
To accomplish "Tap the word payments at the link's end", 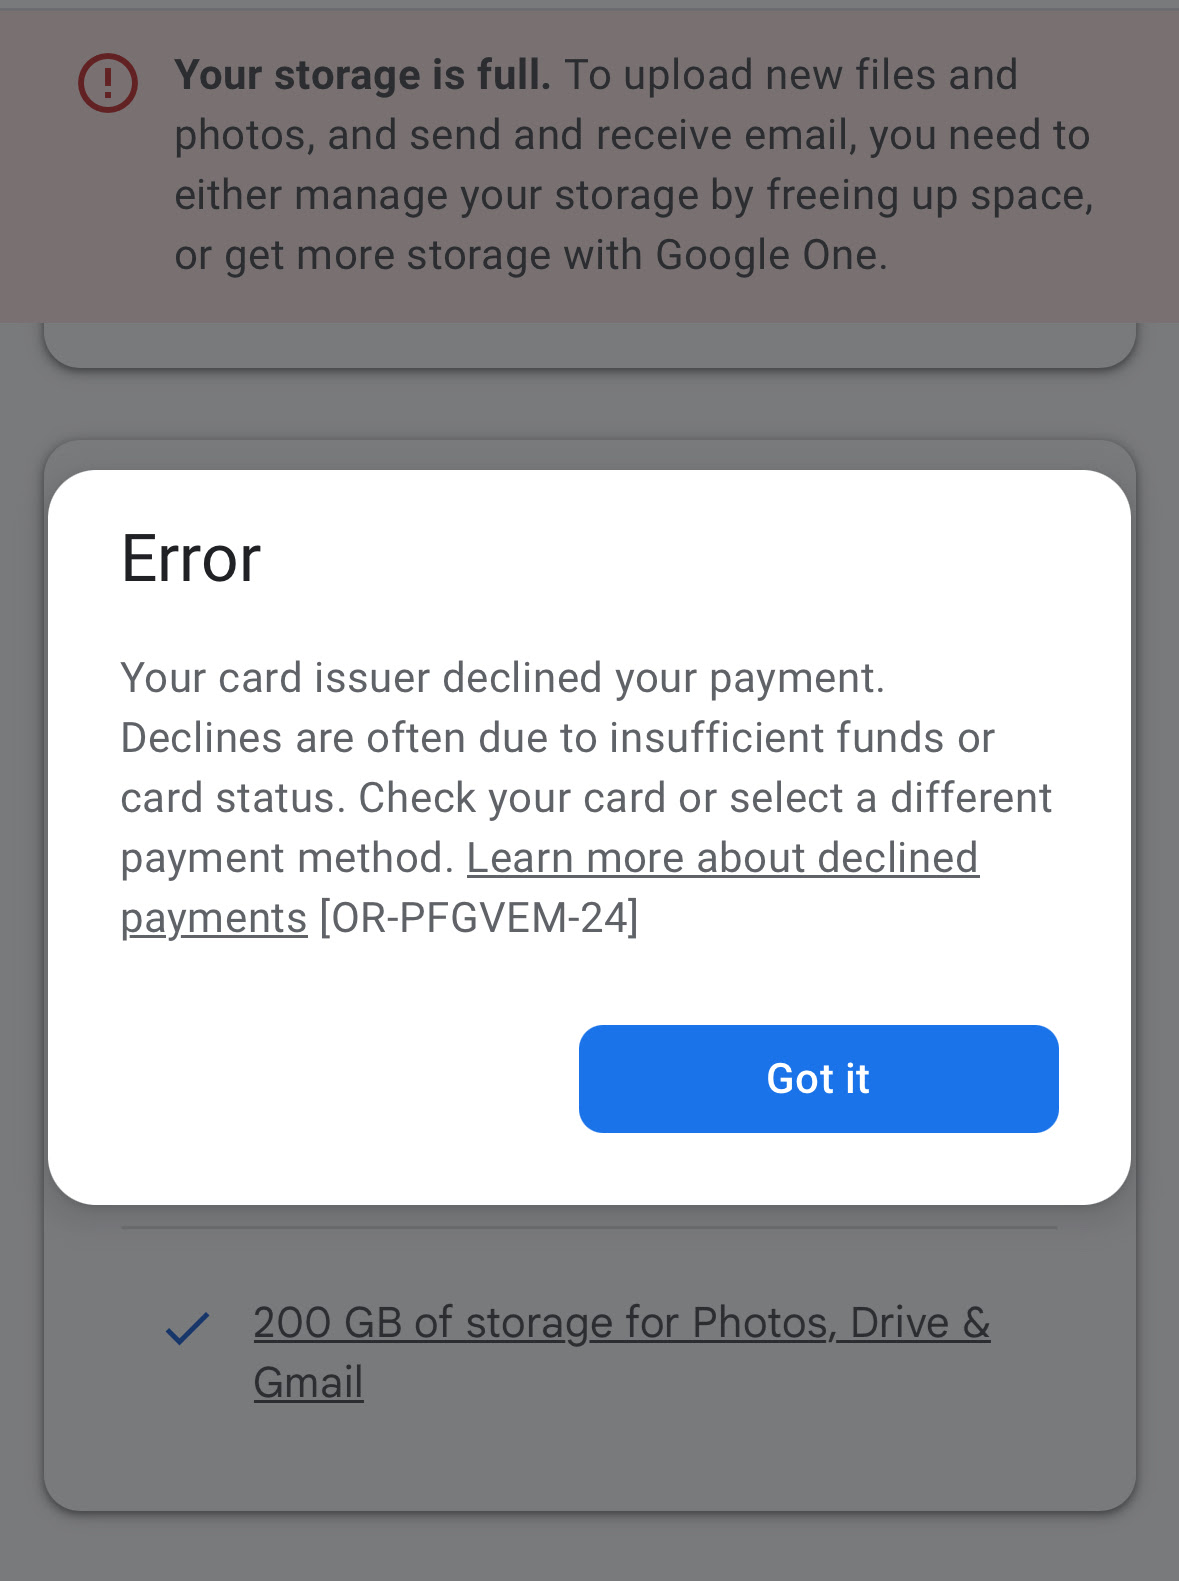I will (x=213, y=918).
